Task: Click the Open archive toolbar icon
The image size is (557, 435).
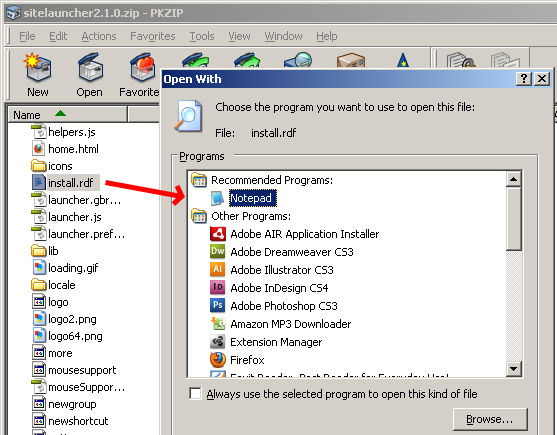Action: coord(90,67)
